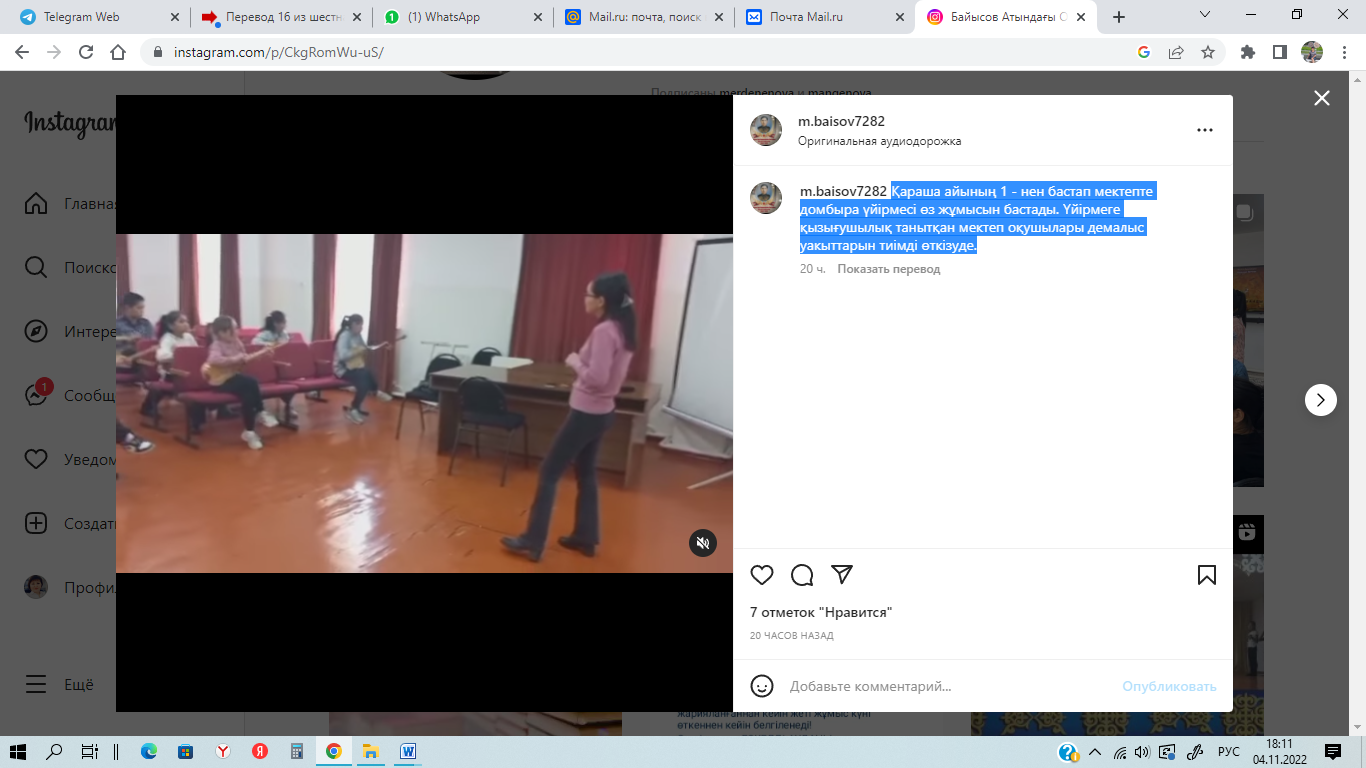Save the post with the bookmark icon
Image resolution: width=1366 pixels, height=768 pixels.
click(x=1207, y=575)
